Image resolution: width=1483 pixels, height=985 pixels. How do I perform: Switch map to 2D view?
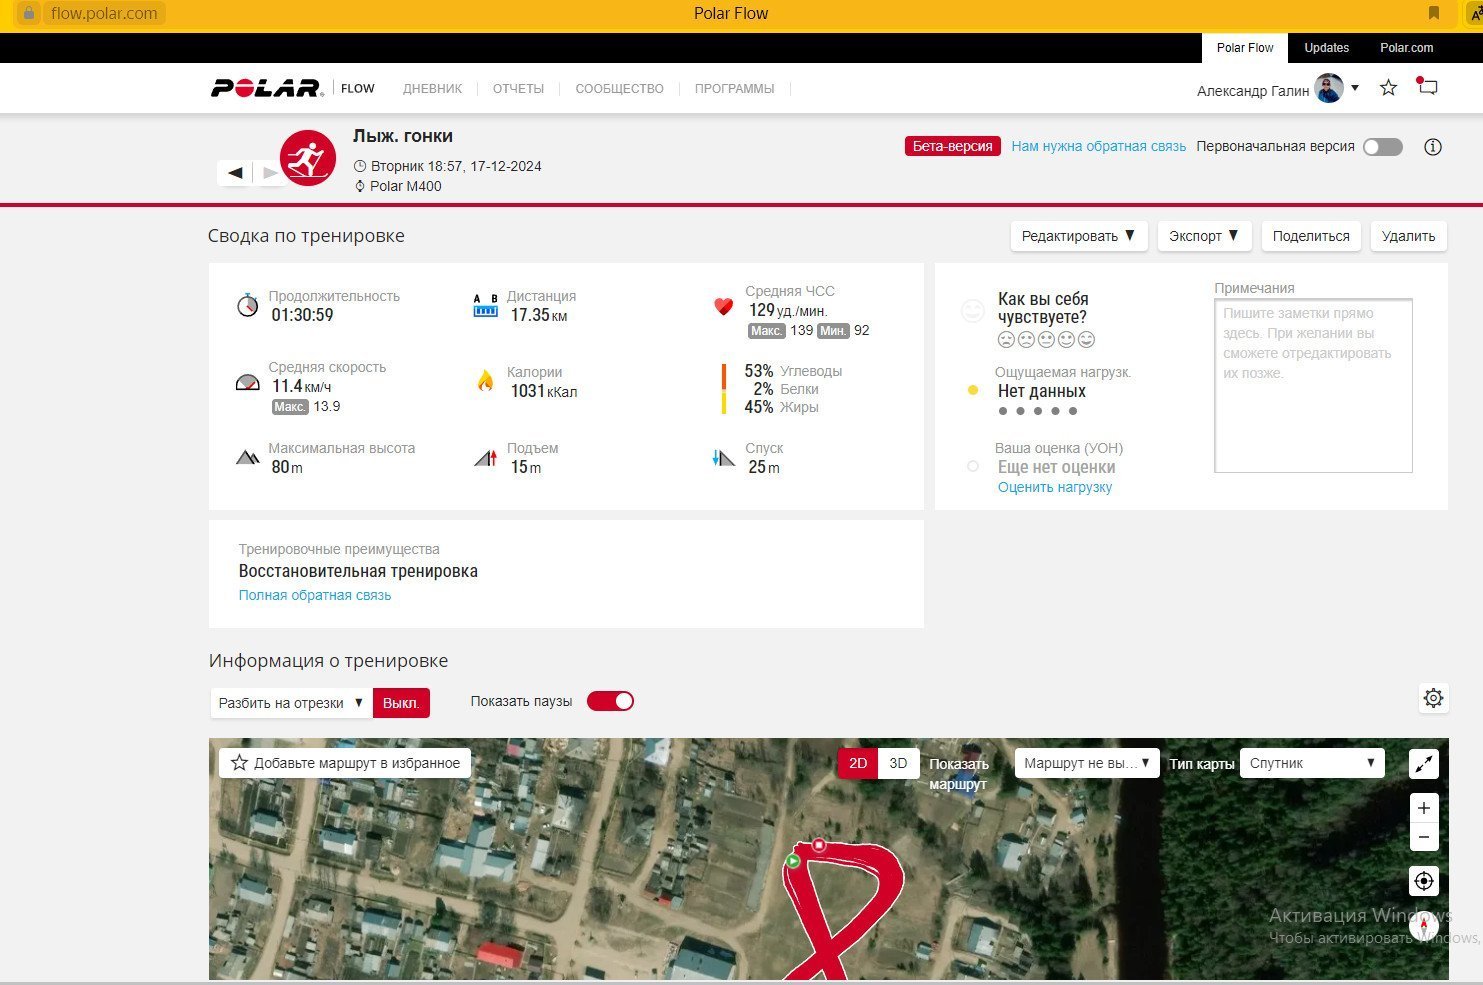858,763
